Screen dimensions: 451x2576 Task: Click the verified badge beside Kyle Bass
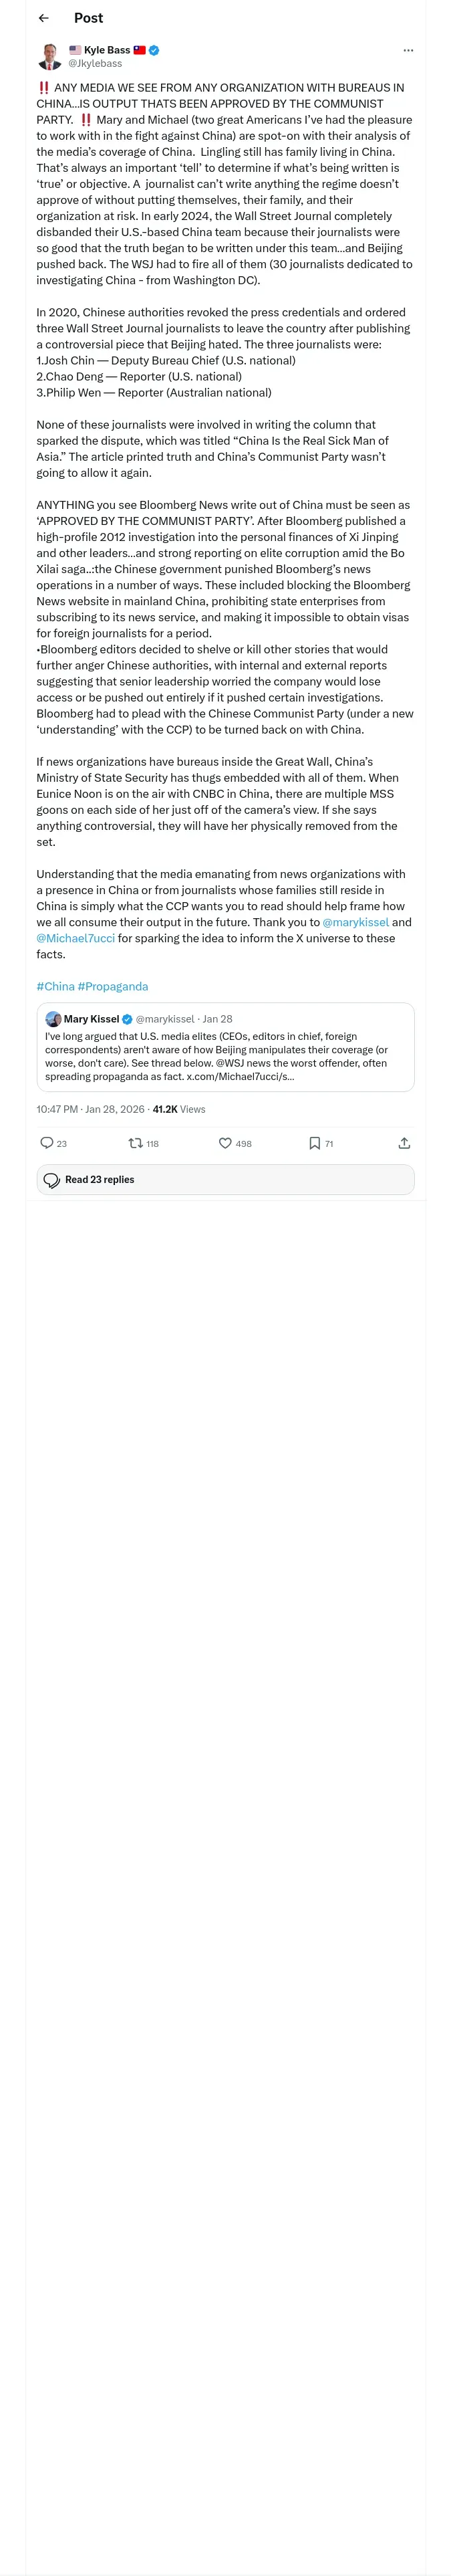pos(154,50)
